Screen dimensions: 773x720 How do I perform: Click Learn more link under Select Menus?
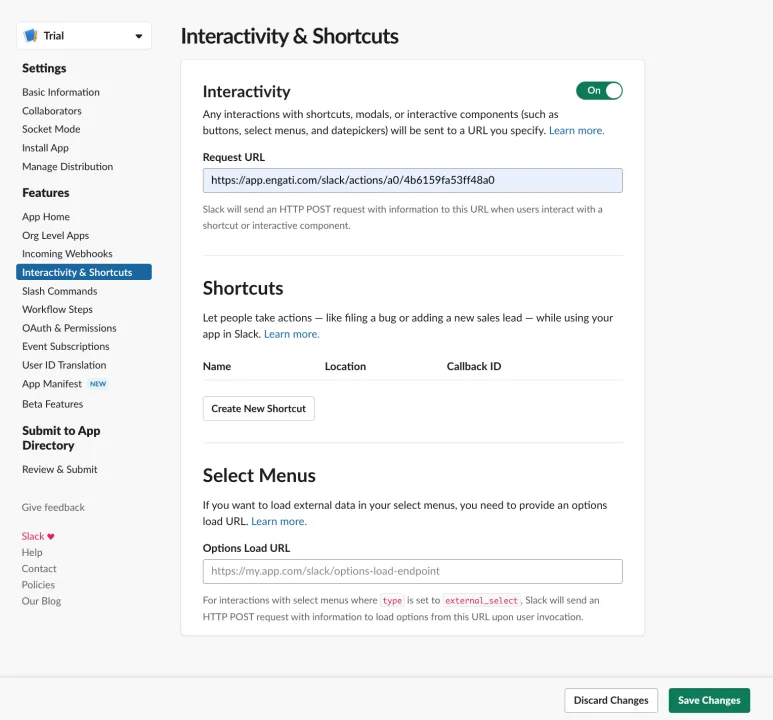(279, 522)
